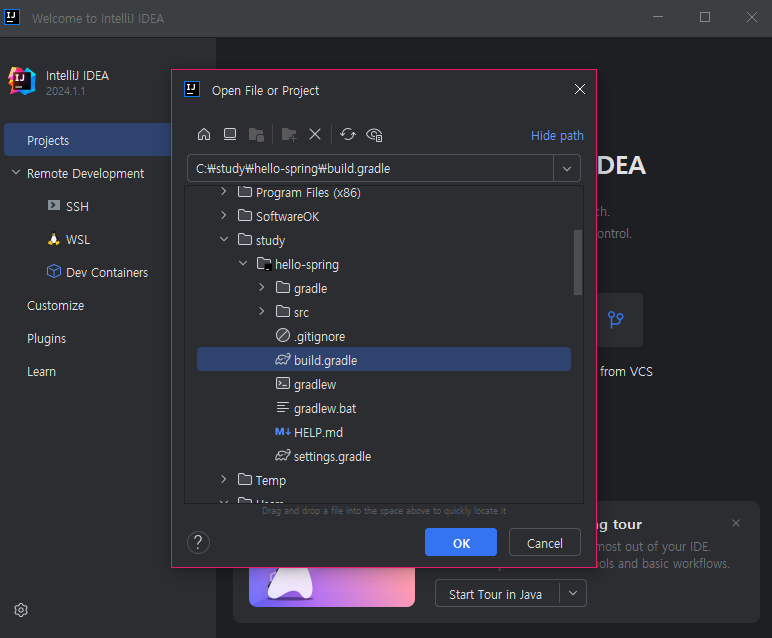This screenshot has height=638, width=772.
Task: Open the path history dropdown
Action: click(x=567, y=169)
